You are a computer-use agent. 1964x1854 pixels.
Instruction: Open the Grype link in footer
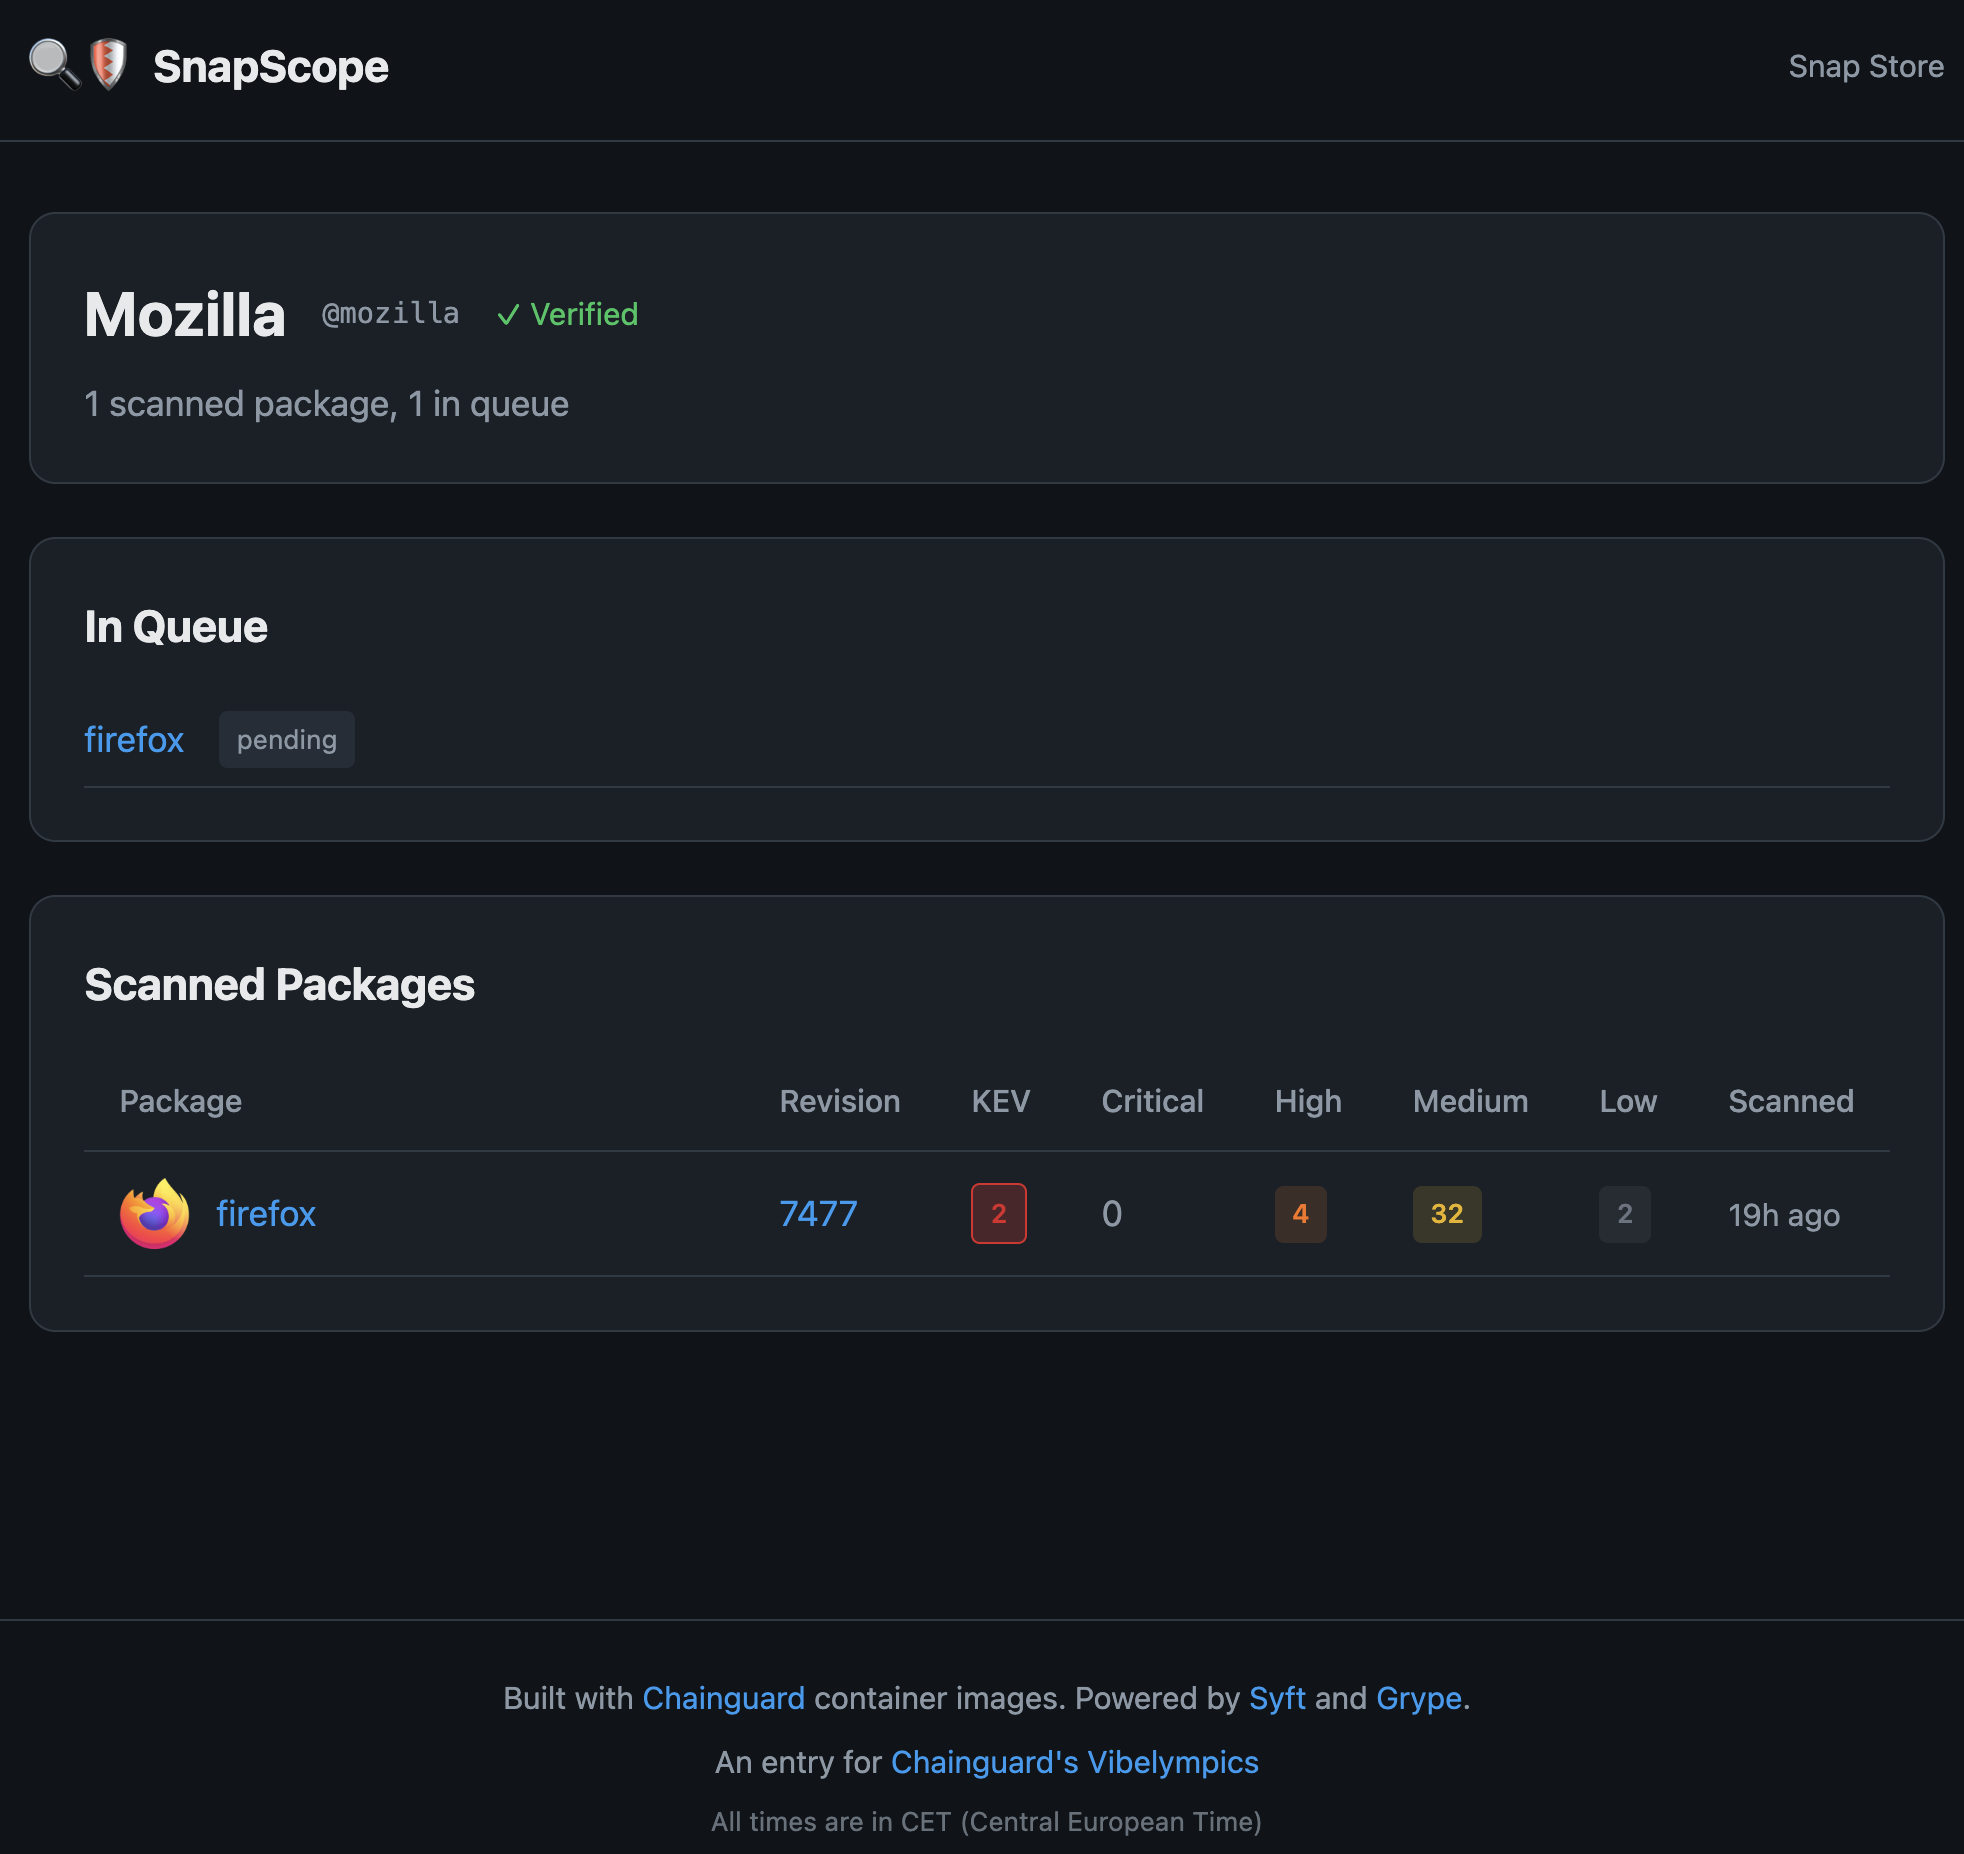(1418, 1698)
